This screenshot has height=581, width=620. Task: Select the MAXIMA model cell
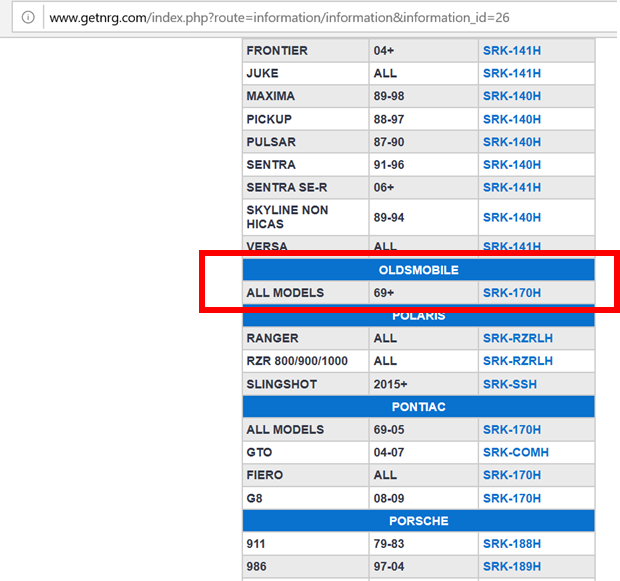(x=306, y=96)
